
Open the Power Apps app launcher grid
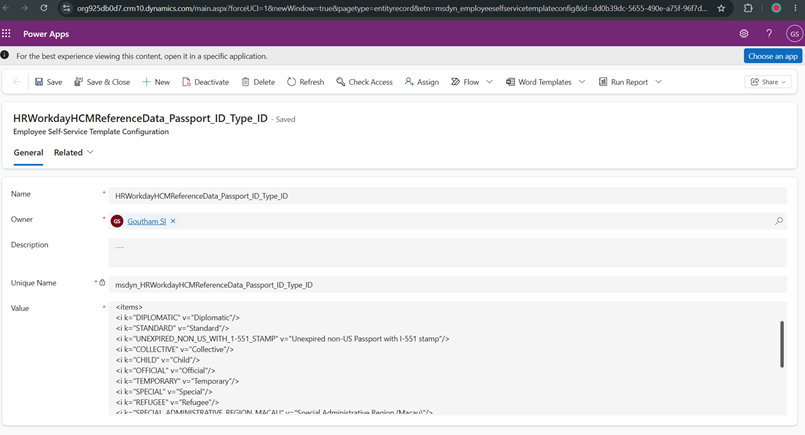pos(6,33)
